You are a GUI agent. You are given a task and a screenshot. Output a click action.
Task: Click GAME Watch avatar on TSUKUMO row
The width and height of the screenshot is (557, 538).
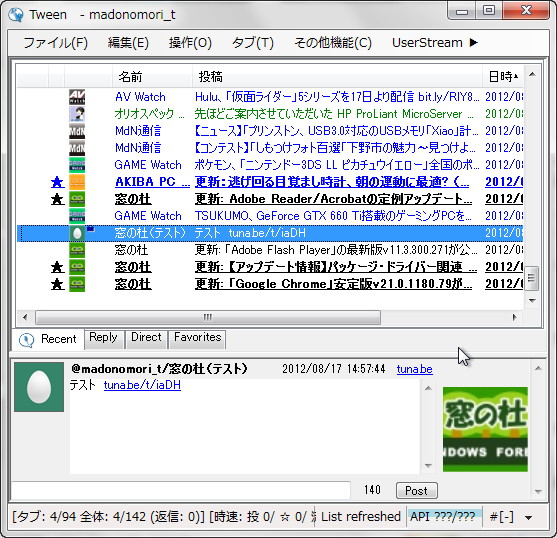(77, 216)
